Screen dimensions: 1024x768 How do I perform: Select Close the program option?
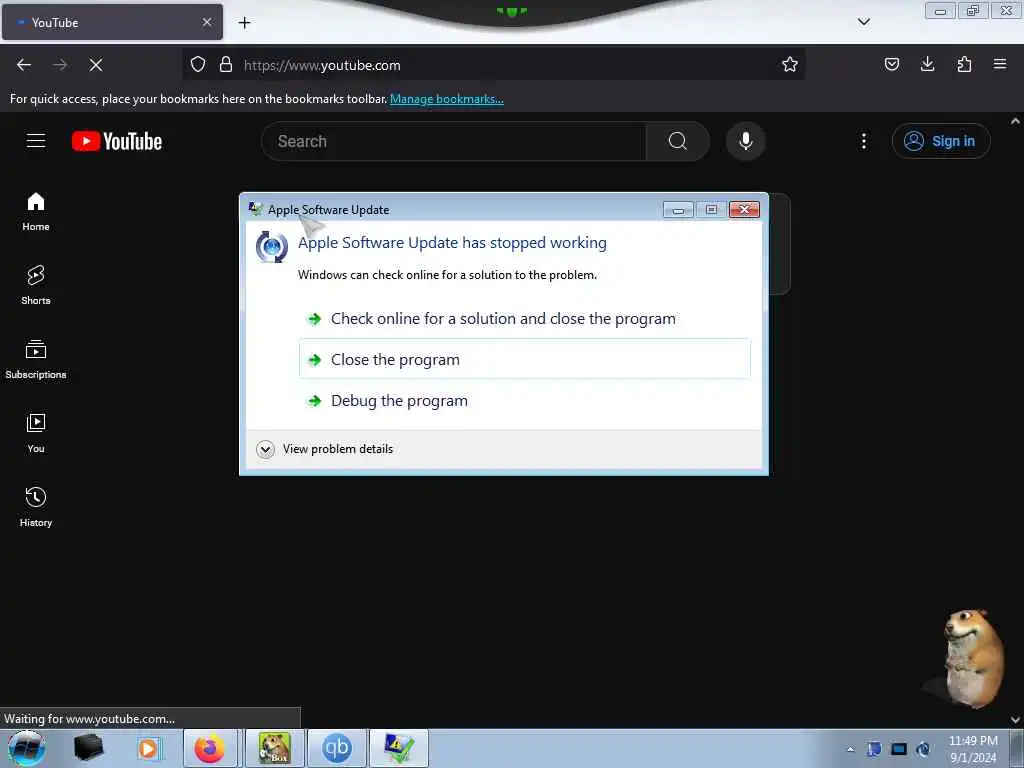click(x=525, y=359)
